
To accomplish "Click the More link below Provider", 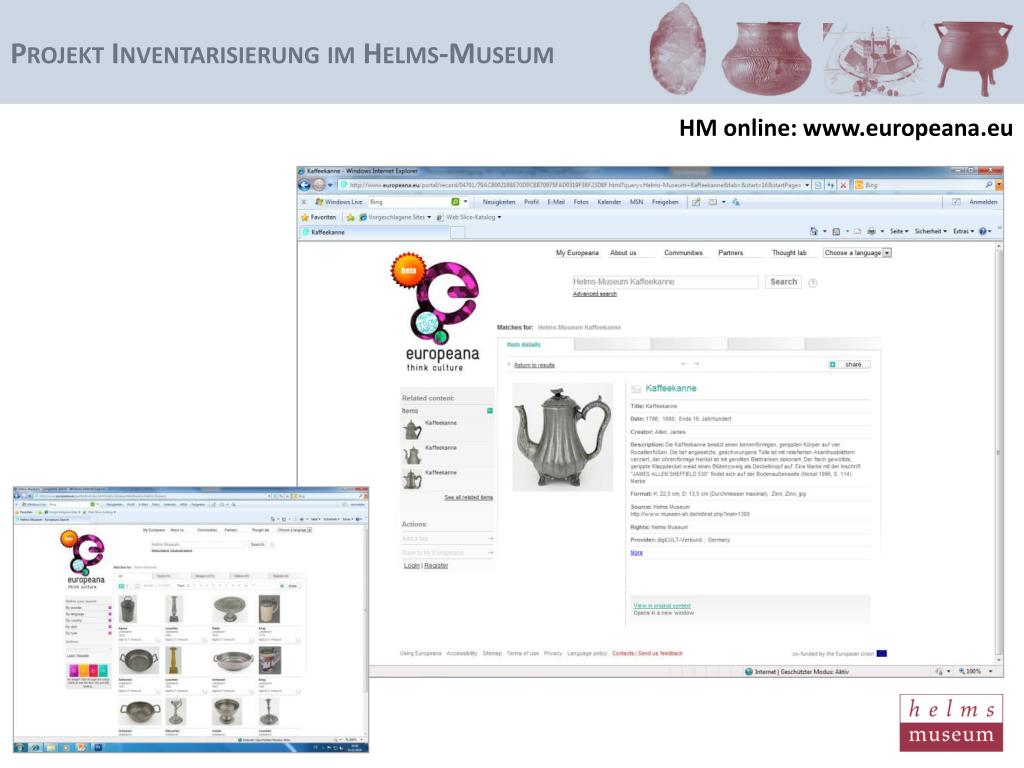I will pos(636,552).
